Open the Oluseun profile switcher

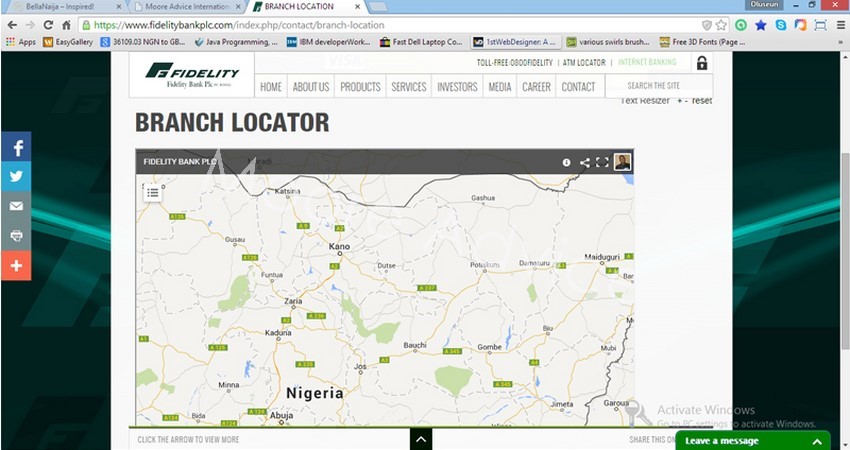point(764,4)
